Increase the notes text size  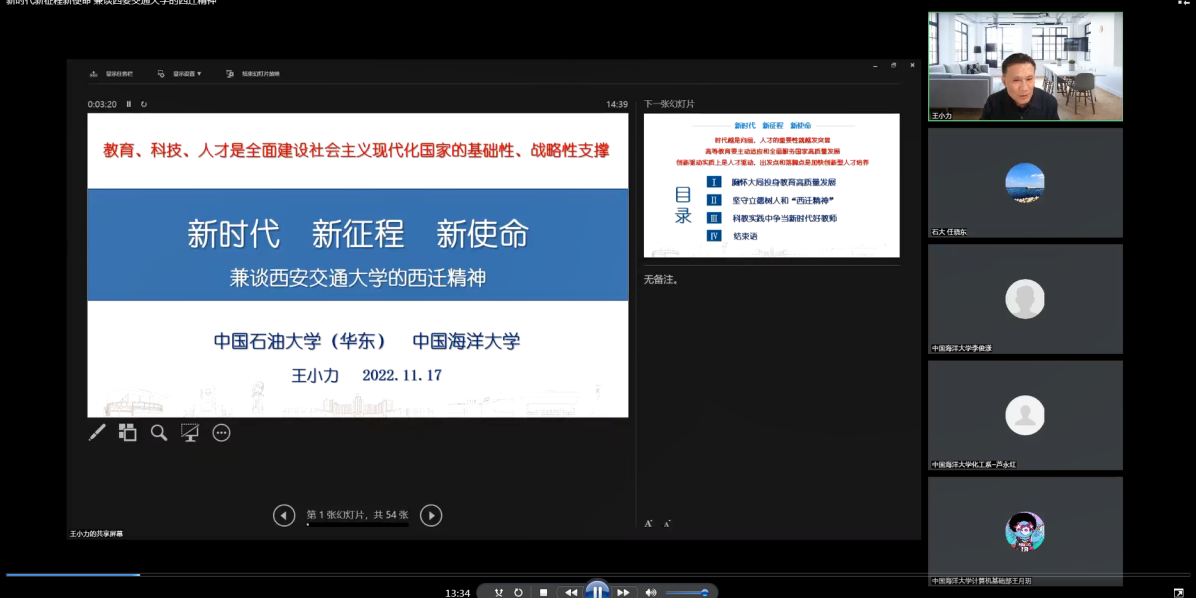pyautogui.click(x=649, y=523)
